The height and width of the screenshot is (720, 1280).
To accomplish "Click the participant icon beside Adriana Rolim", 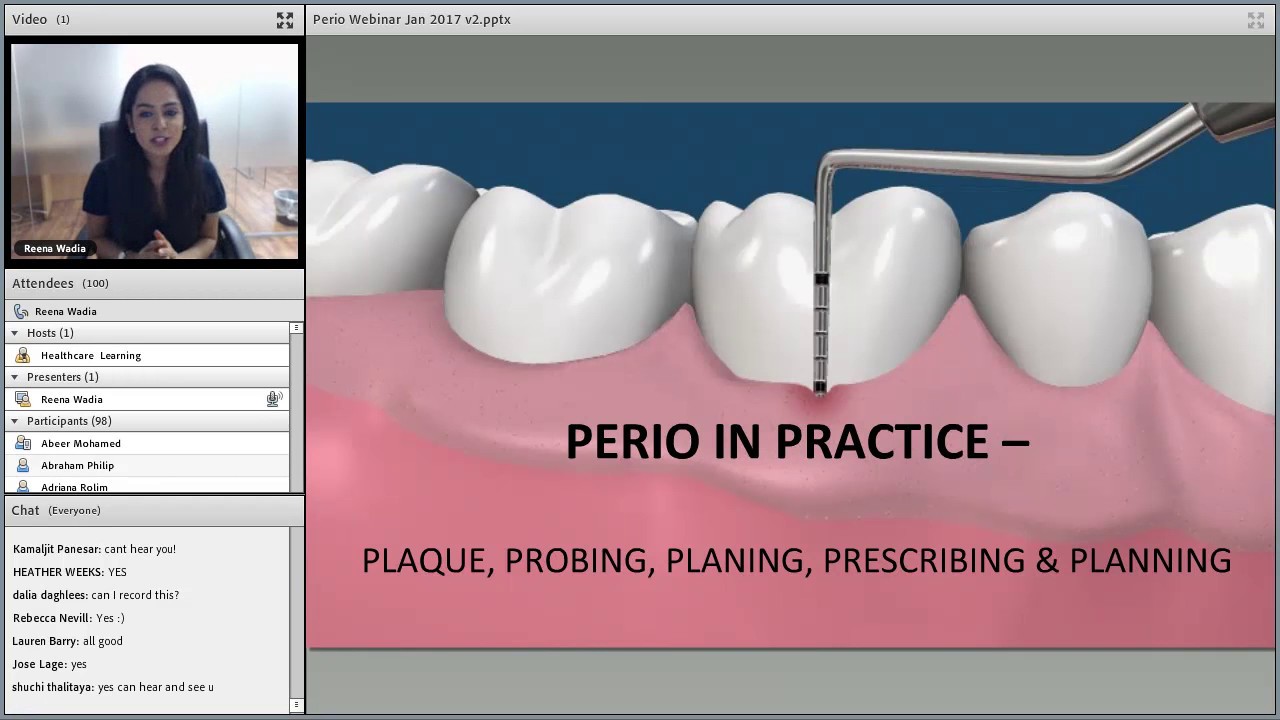I will click(23, 487).
